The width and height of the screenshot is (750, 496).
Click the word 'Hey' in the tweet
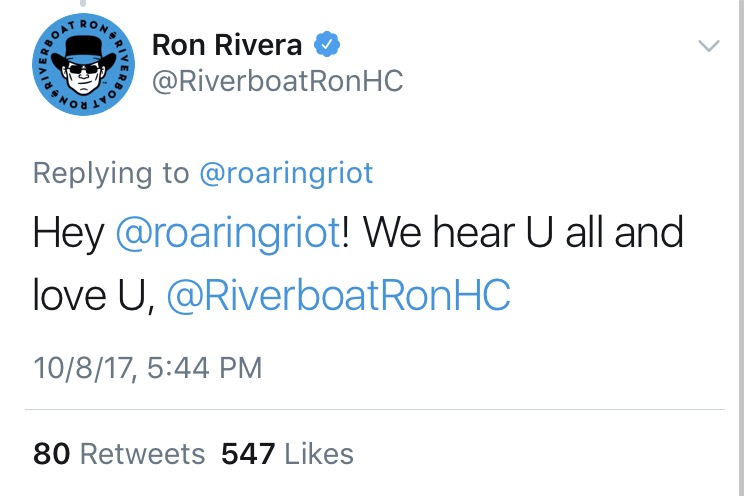(x=68, y=234)
